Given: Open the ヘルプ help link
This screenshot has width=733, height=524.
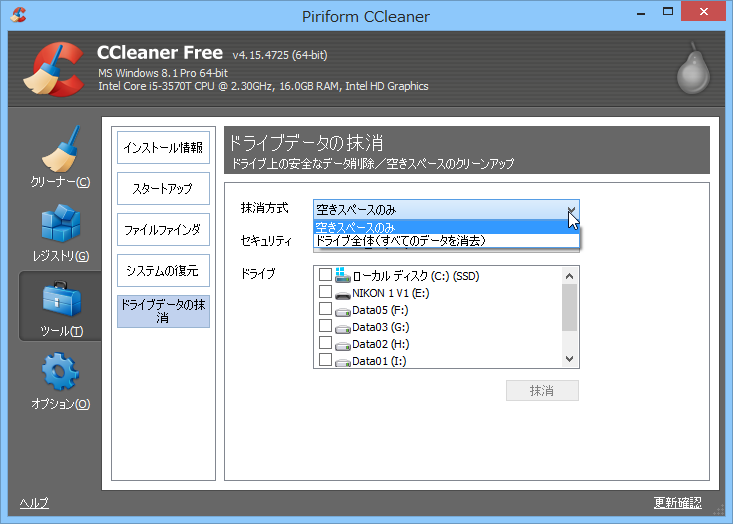Looking at the screenshot, I should point(34,503).
